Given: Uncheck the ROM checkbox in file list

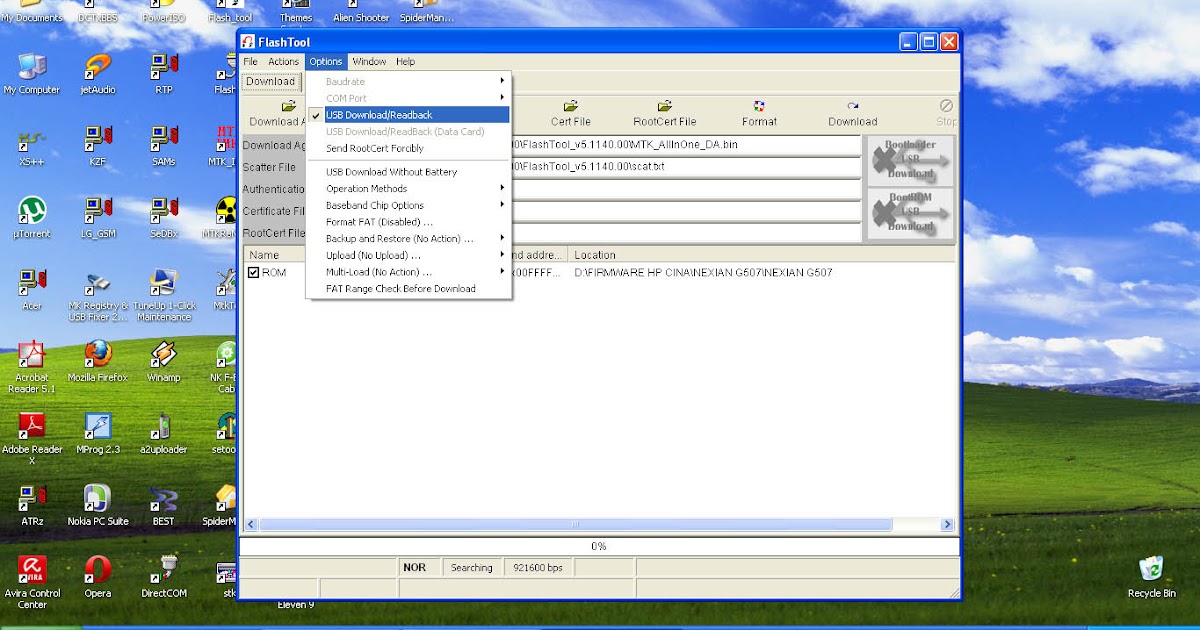Looking at the screenshot, I should pyautogui.click(x=254, y=272).
